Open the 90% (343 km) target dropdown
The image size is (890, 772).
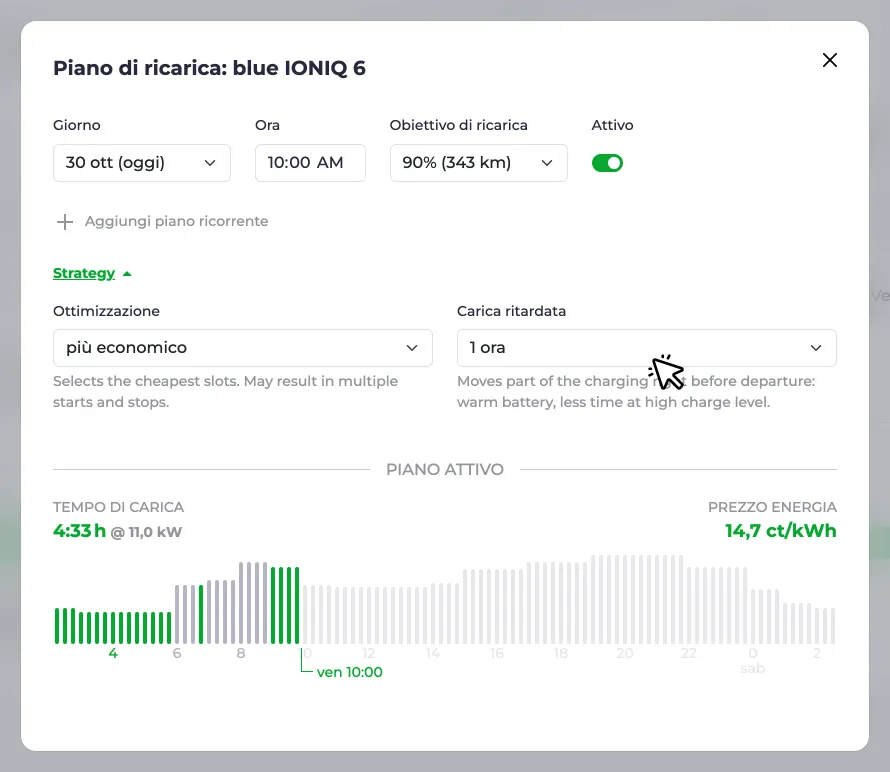pos(478,163)
